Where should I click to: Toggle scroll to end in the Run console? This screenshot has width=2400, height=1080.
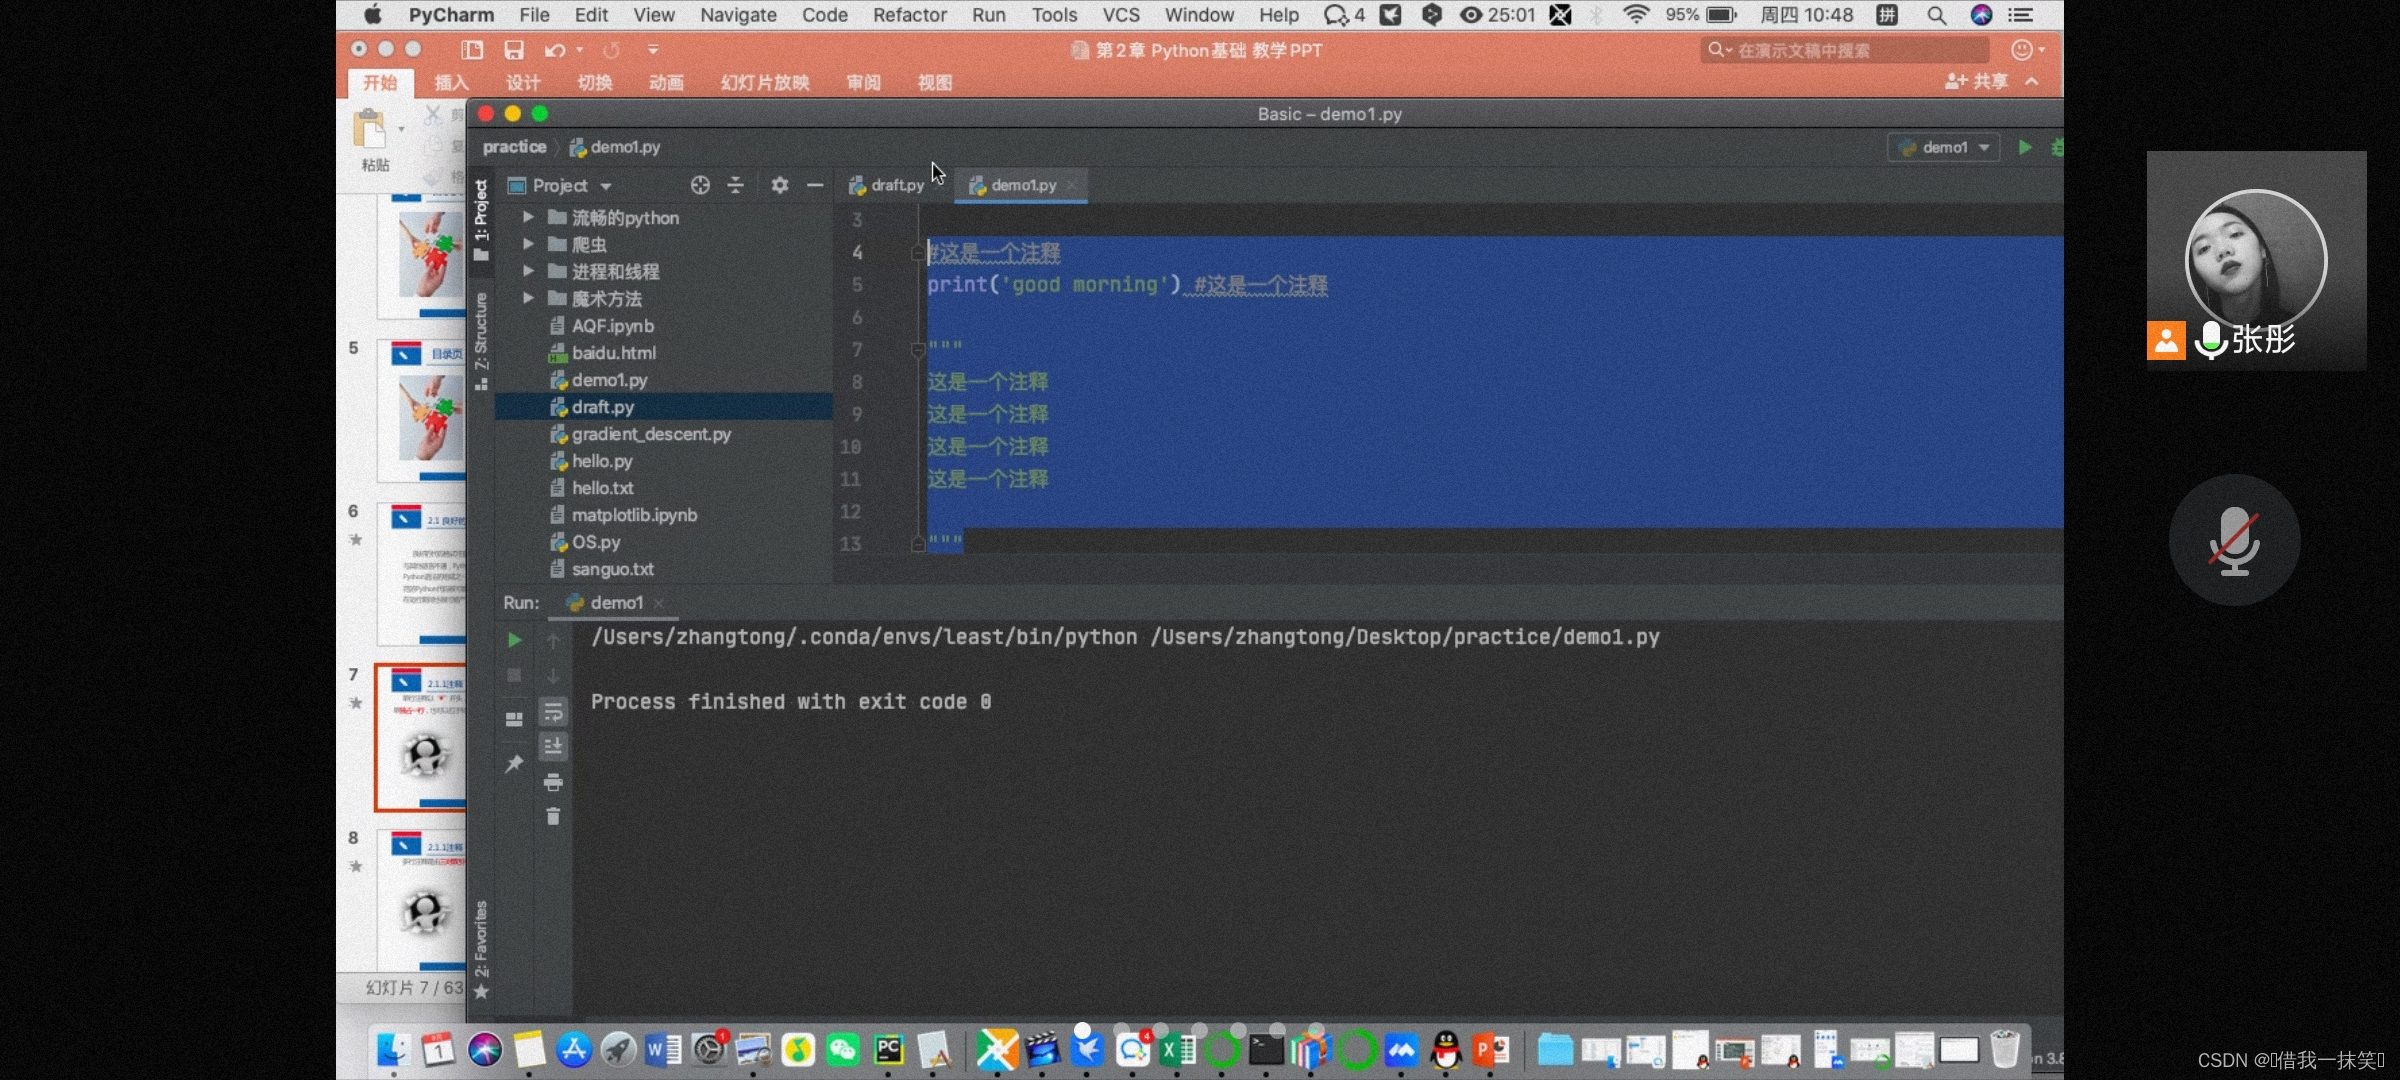tap(553, 747)
